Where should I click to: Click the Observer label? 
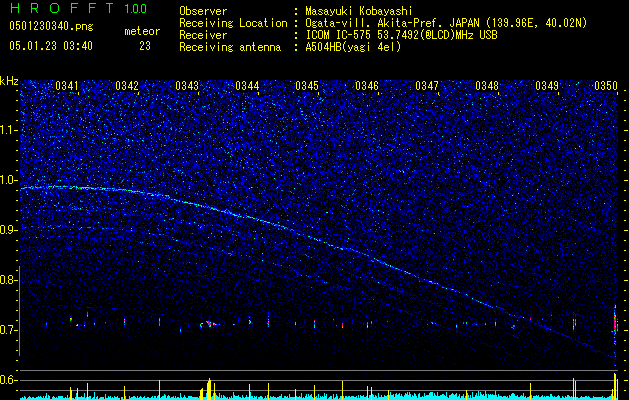pos(203,11)
